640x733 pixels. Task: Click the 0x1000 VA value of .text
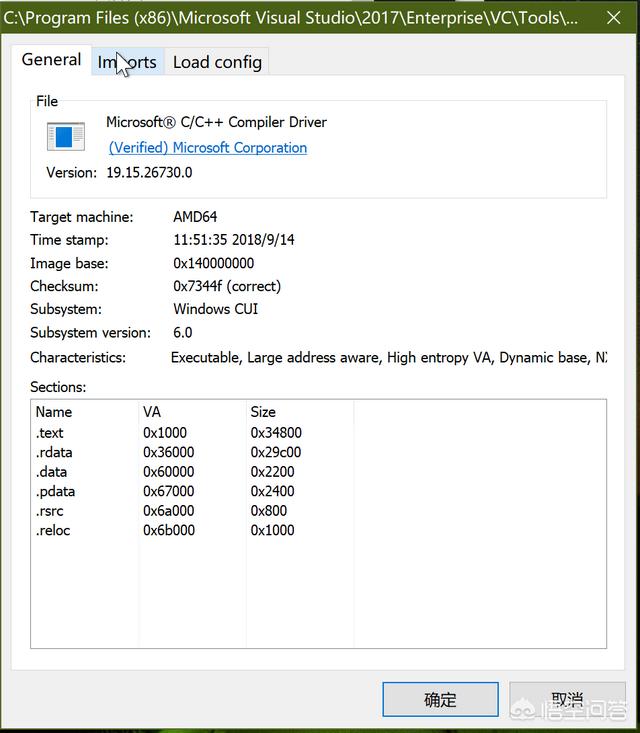[165, 433]
